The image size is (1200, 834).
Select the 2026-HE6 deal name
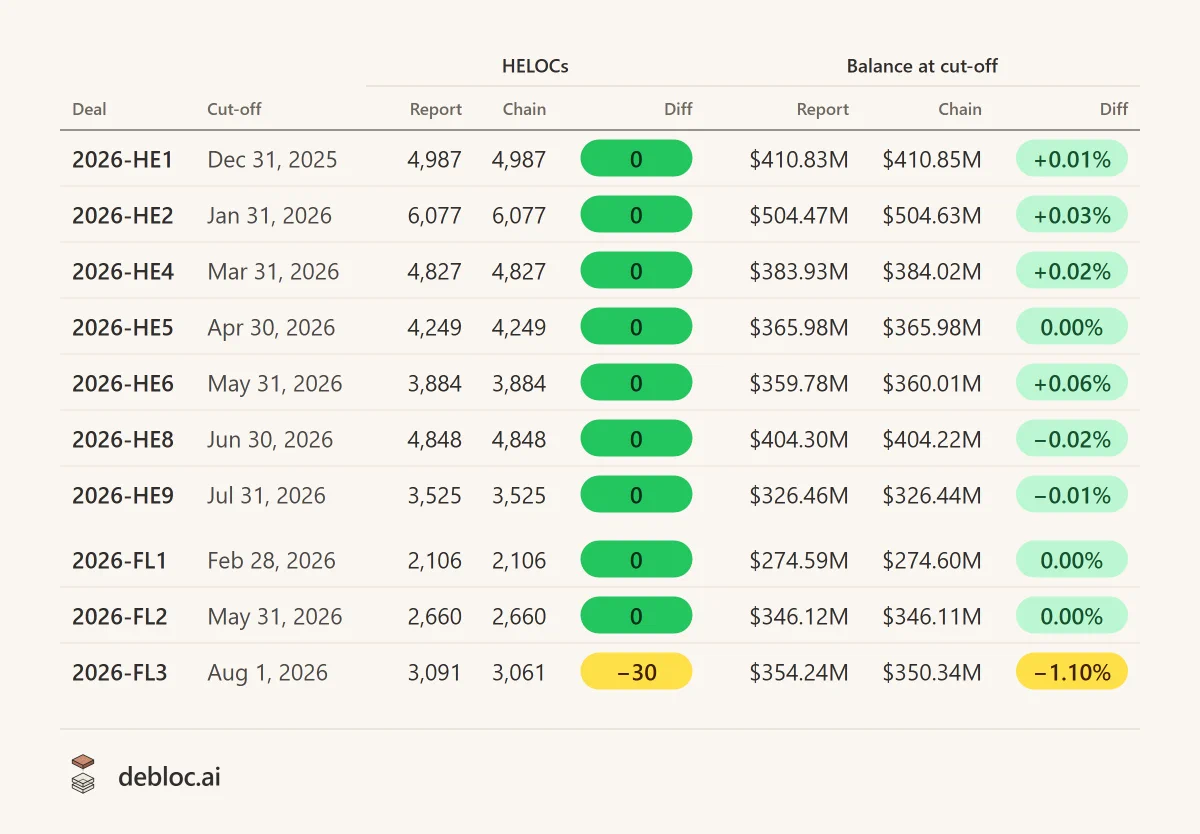point(122,383)
